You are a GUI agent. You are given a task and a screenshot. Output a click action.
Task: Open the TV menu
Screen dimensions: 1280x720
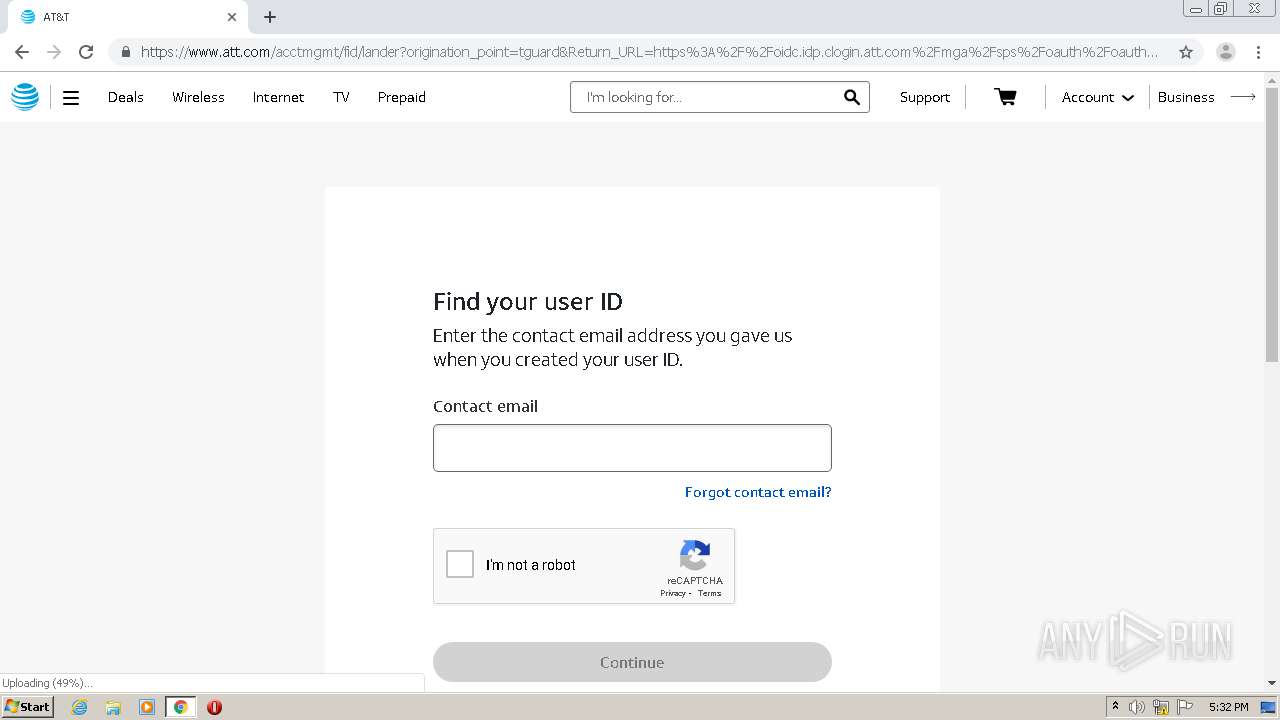(x=341, y=97)
